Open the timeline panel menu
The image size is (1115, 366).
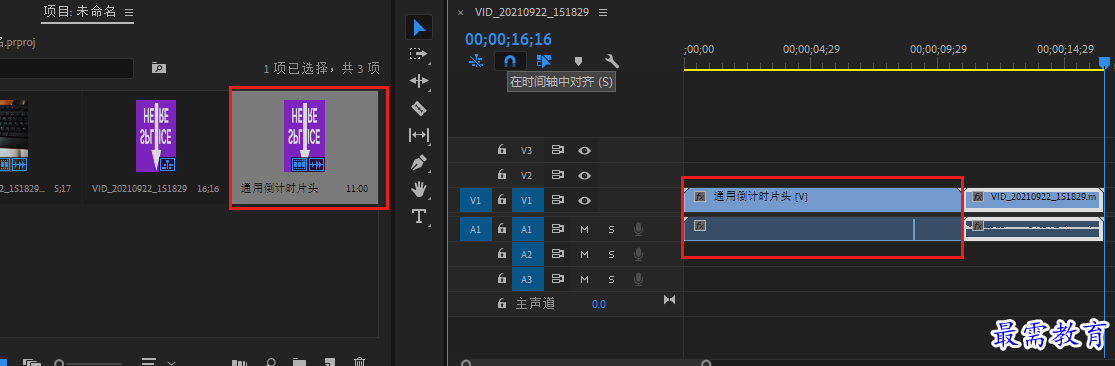(x=603, y=13)
